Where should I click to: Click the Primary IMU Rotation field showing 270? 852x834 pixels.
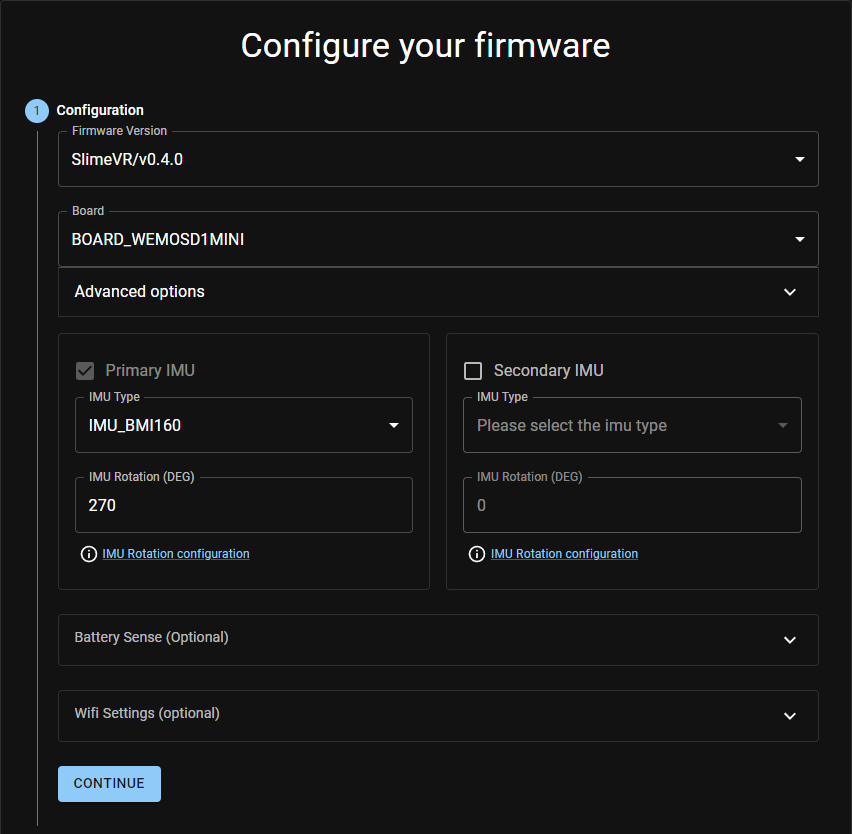tap(243, 506)
